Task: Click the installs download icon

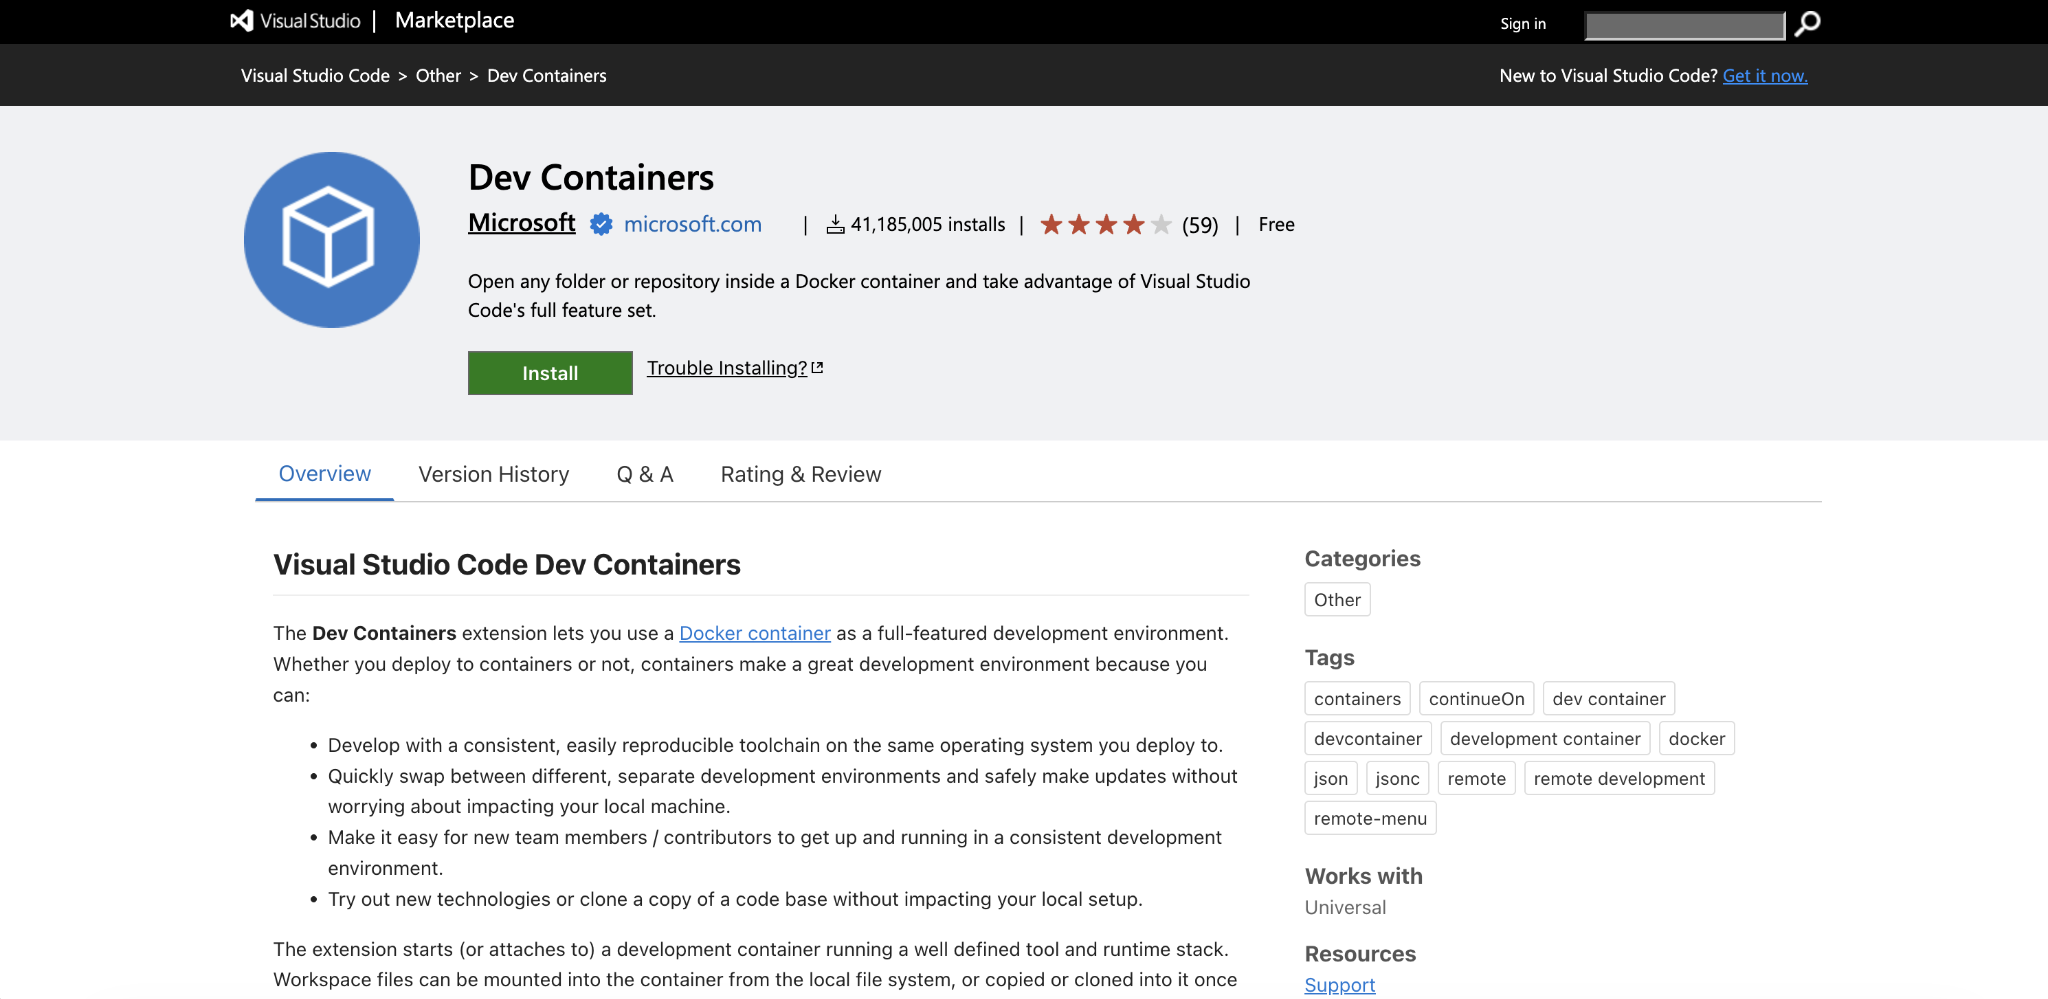Action: click(836, 225)
